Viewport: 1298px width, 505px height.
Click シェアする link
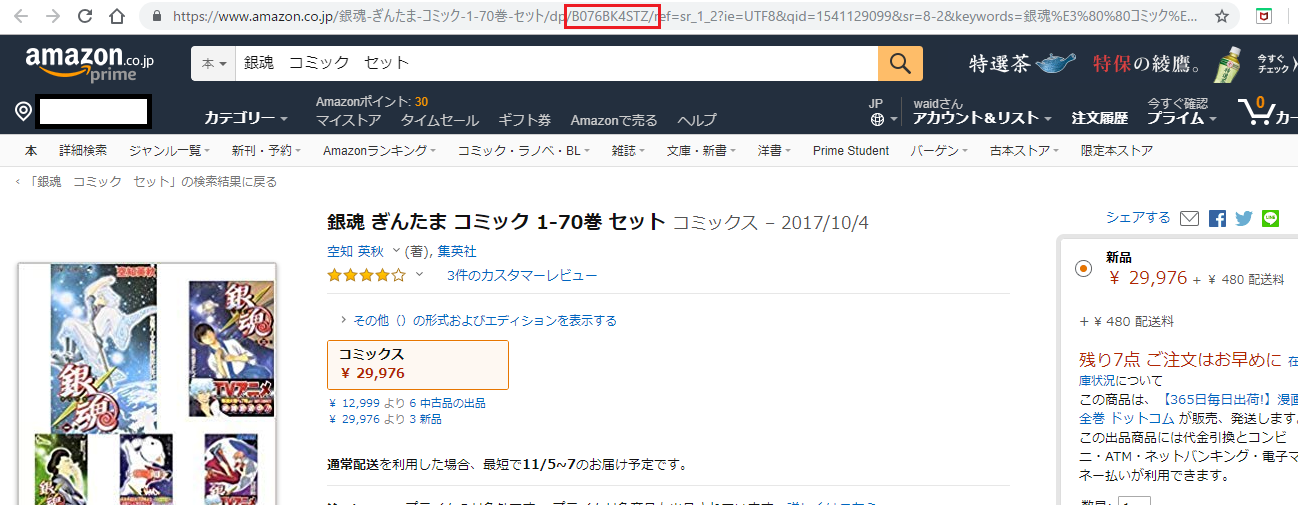click(x=1138, y=217)
